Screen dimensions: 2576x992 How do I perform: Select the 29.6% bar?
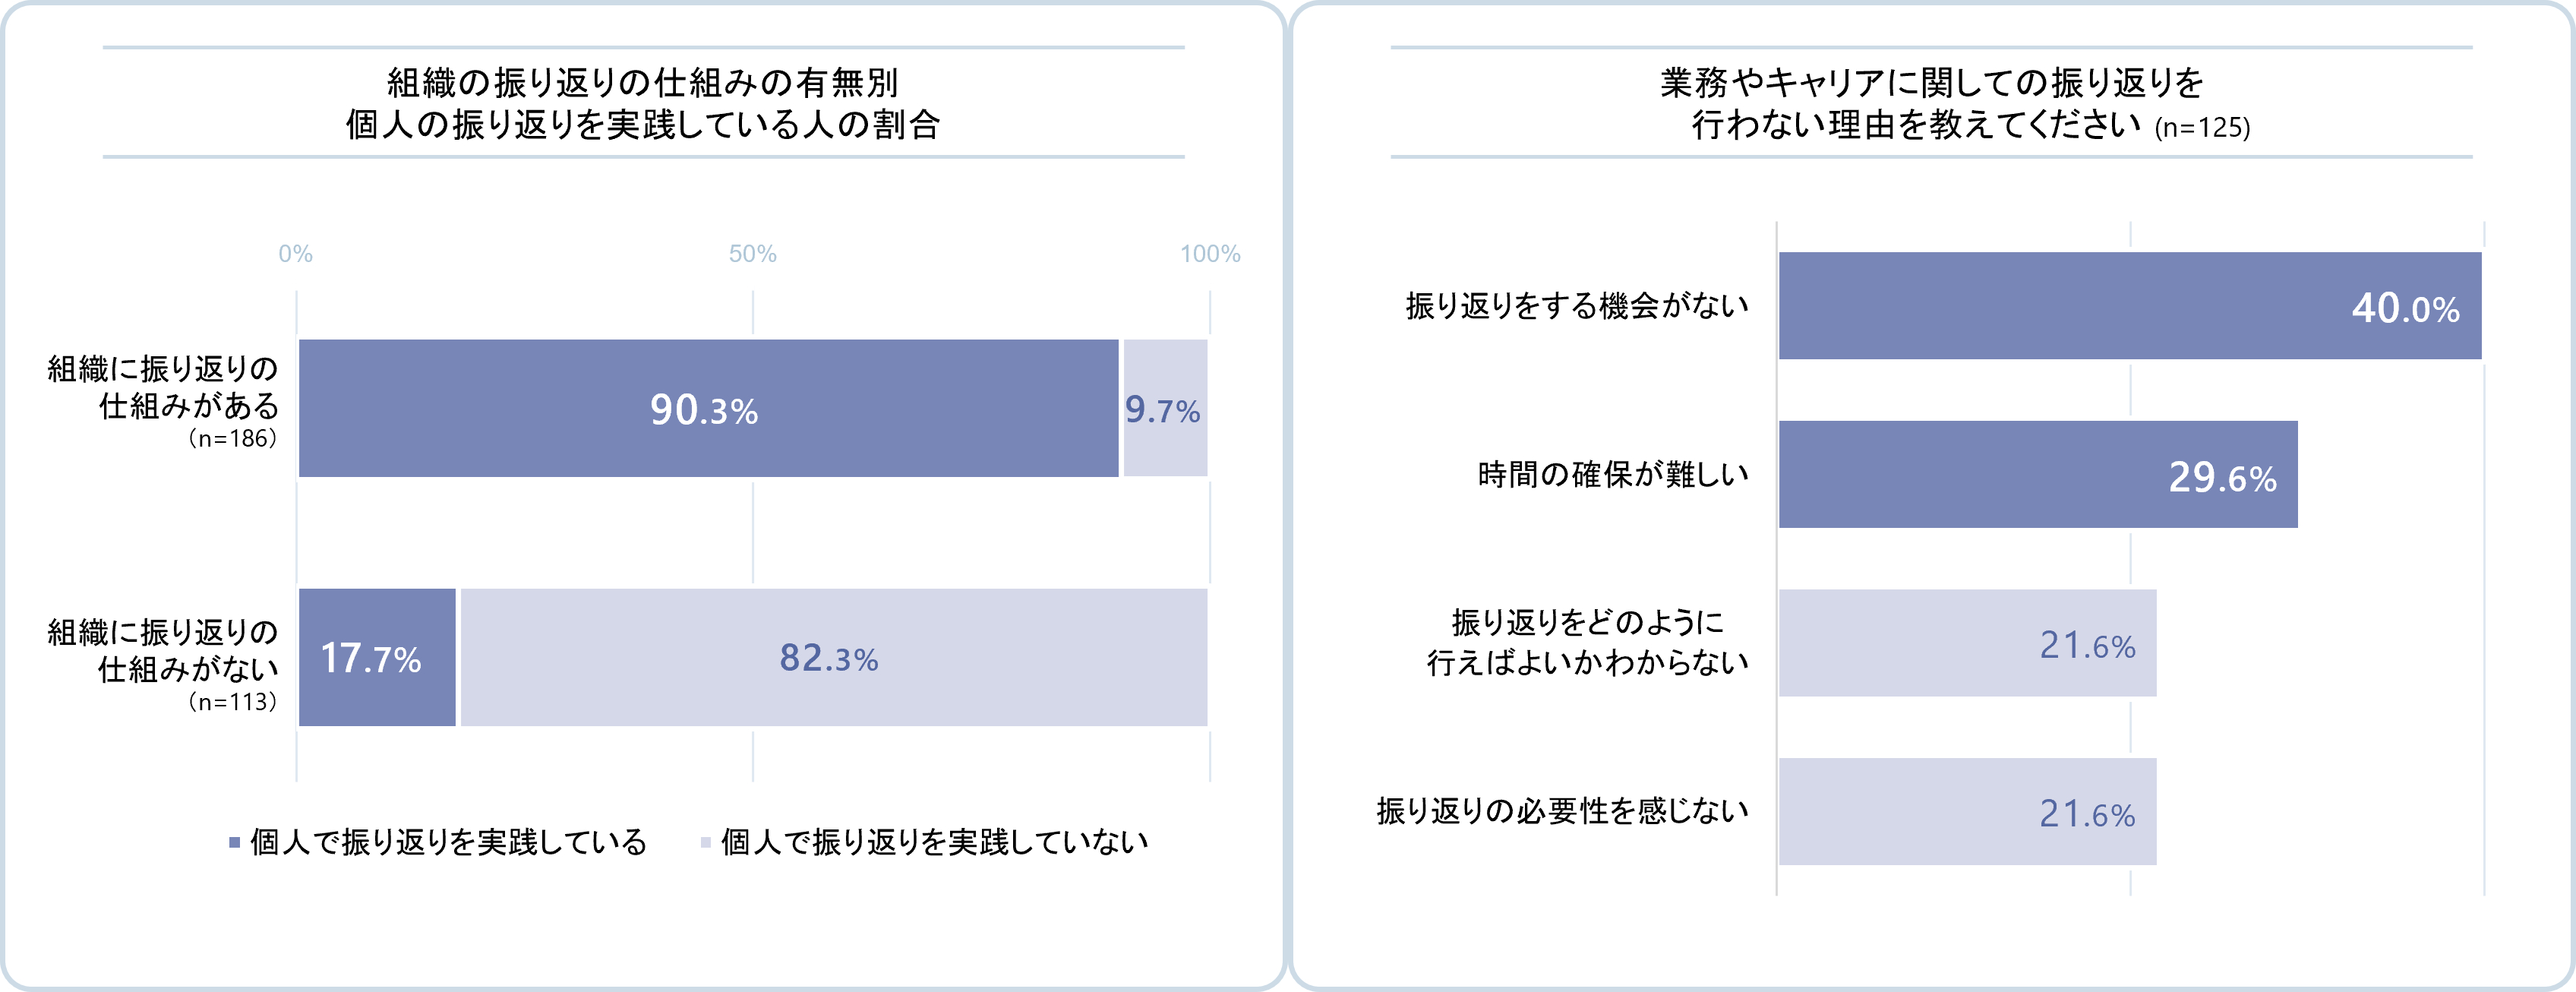point(2037,474)
